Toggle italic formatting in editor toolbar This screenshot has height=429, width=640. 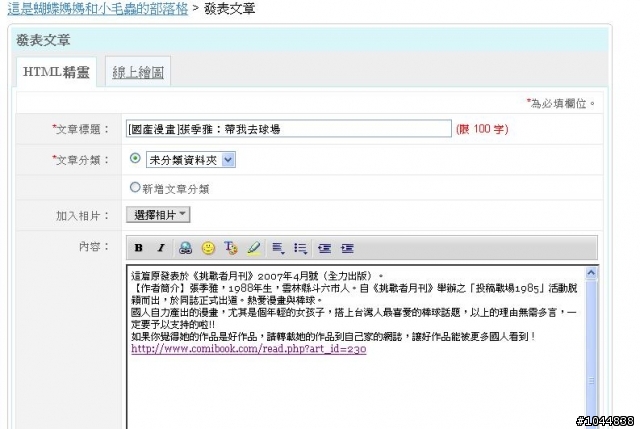coord(161,248)
